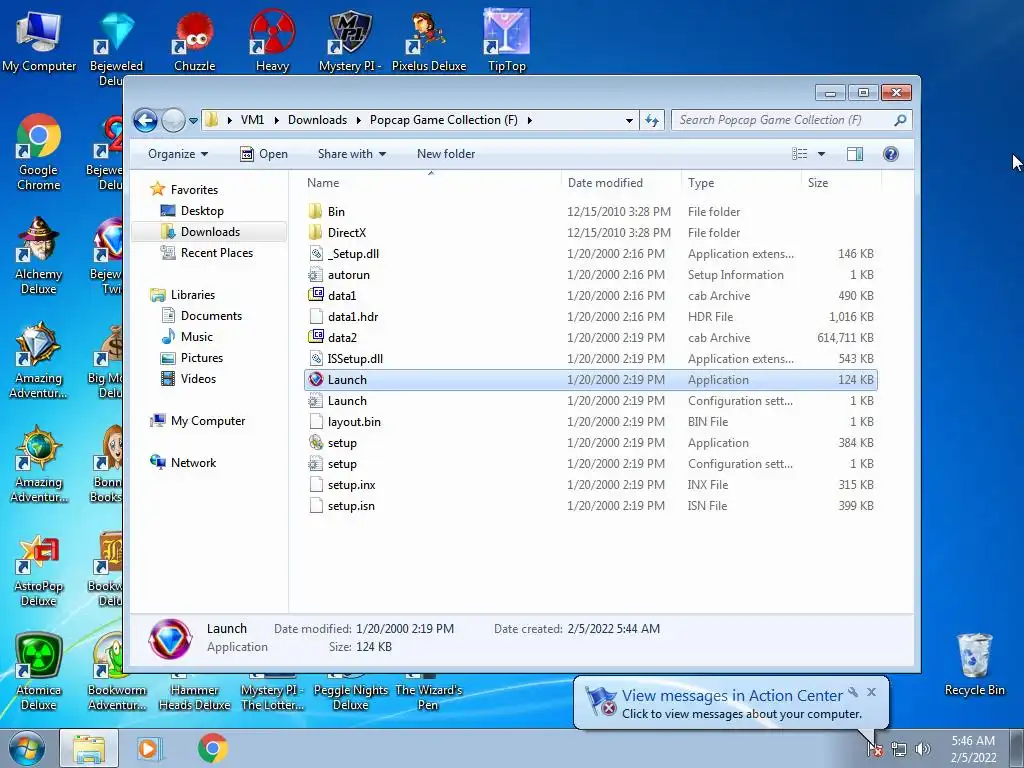Click the Action Center flag tray icon
This screenshot has width=1024, height=768.
[874, 750]
